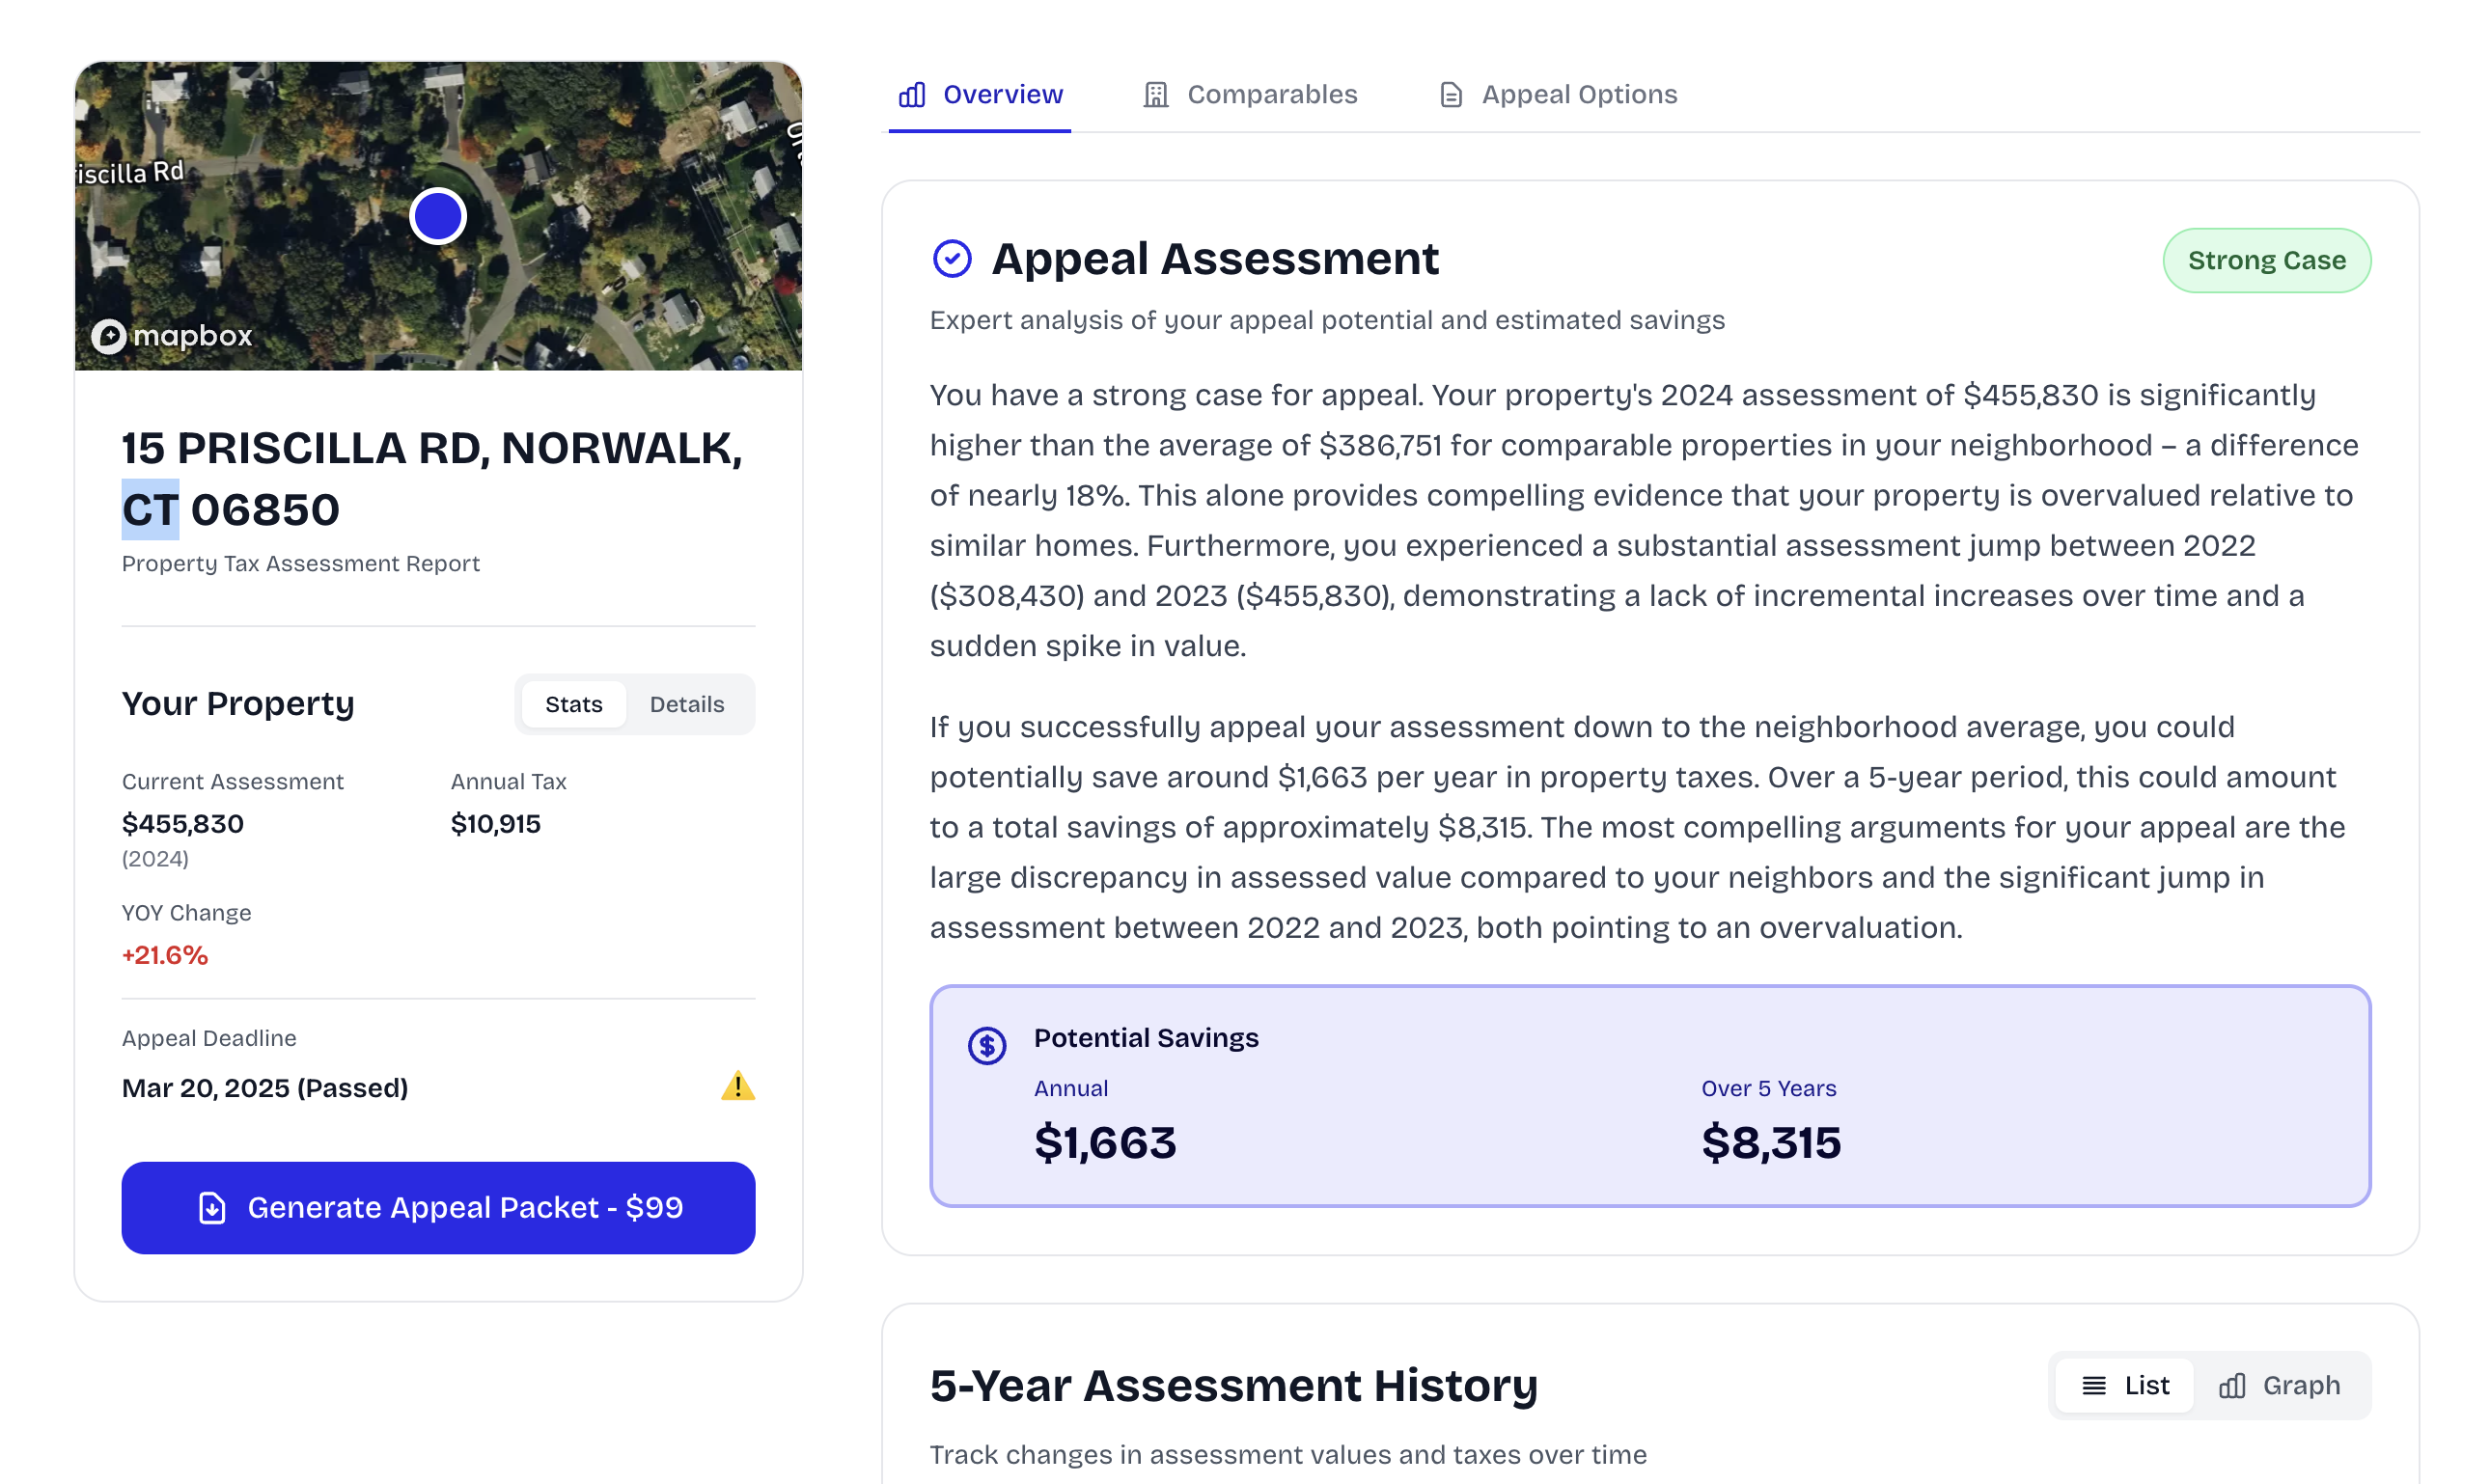Click the blue property location marker

coord(438,216)
